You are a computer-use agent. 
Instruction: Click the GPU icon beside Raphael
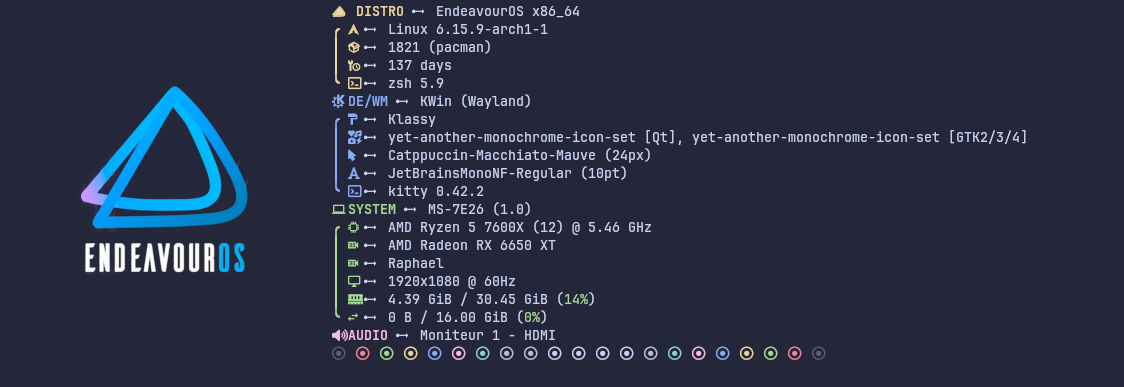coord(353,263)
